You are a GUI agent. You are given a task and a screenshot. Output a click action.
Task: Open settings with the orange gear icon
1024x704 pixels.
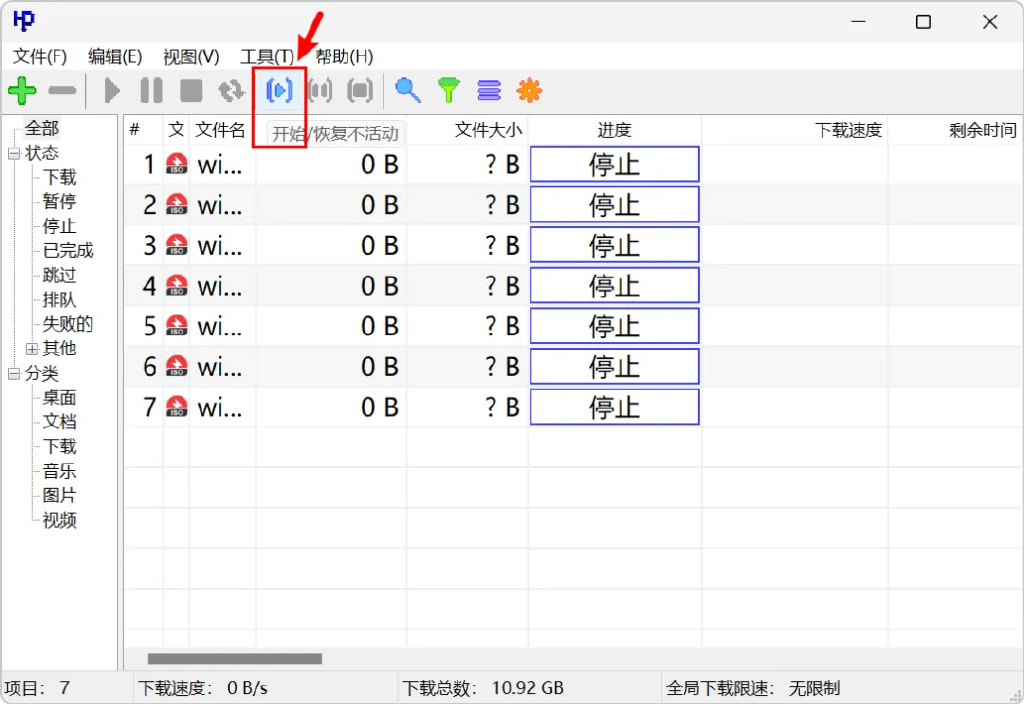[529, 91]
